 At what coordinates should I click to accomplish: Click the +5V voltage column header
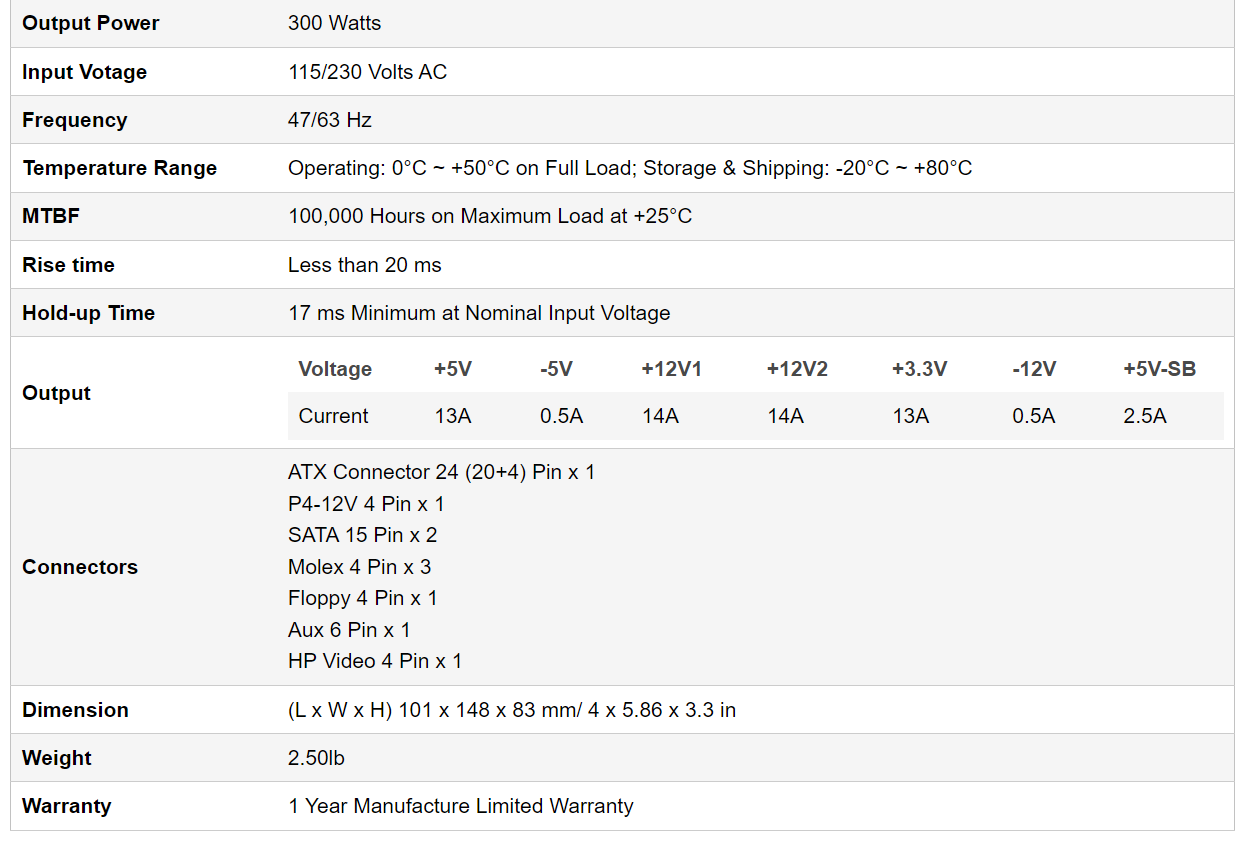click(x=452, y=369)
